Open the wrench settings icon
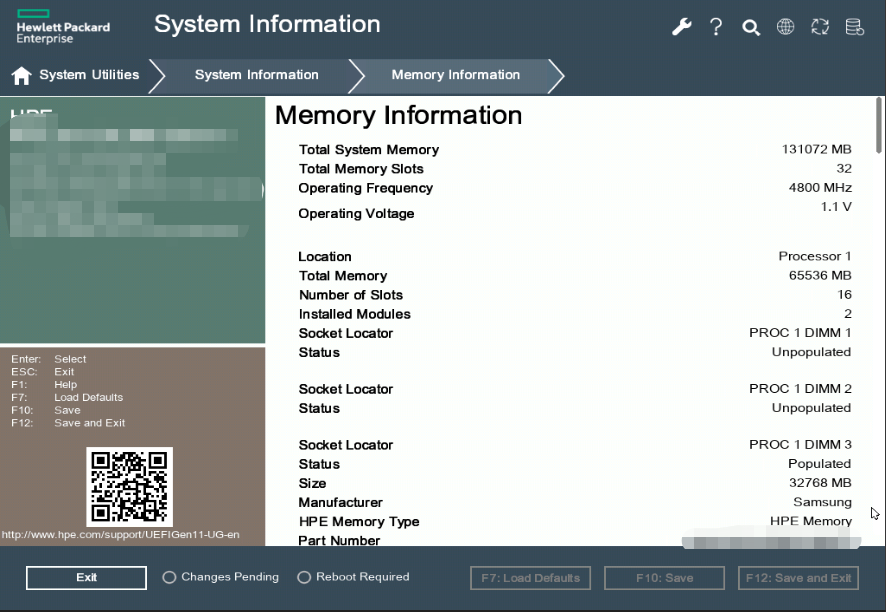This screenshot has height=612, width=886. pyautogui.click(x=682, y=27)
